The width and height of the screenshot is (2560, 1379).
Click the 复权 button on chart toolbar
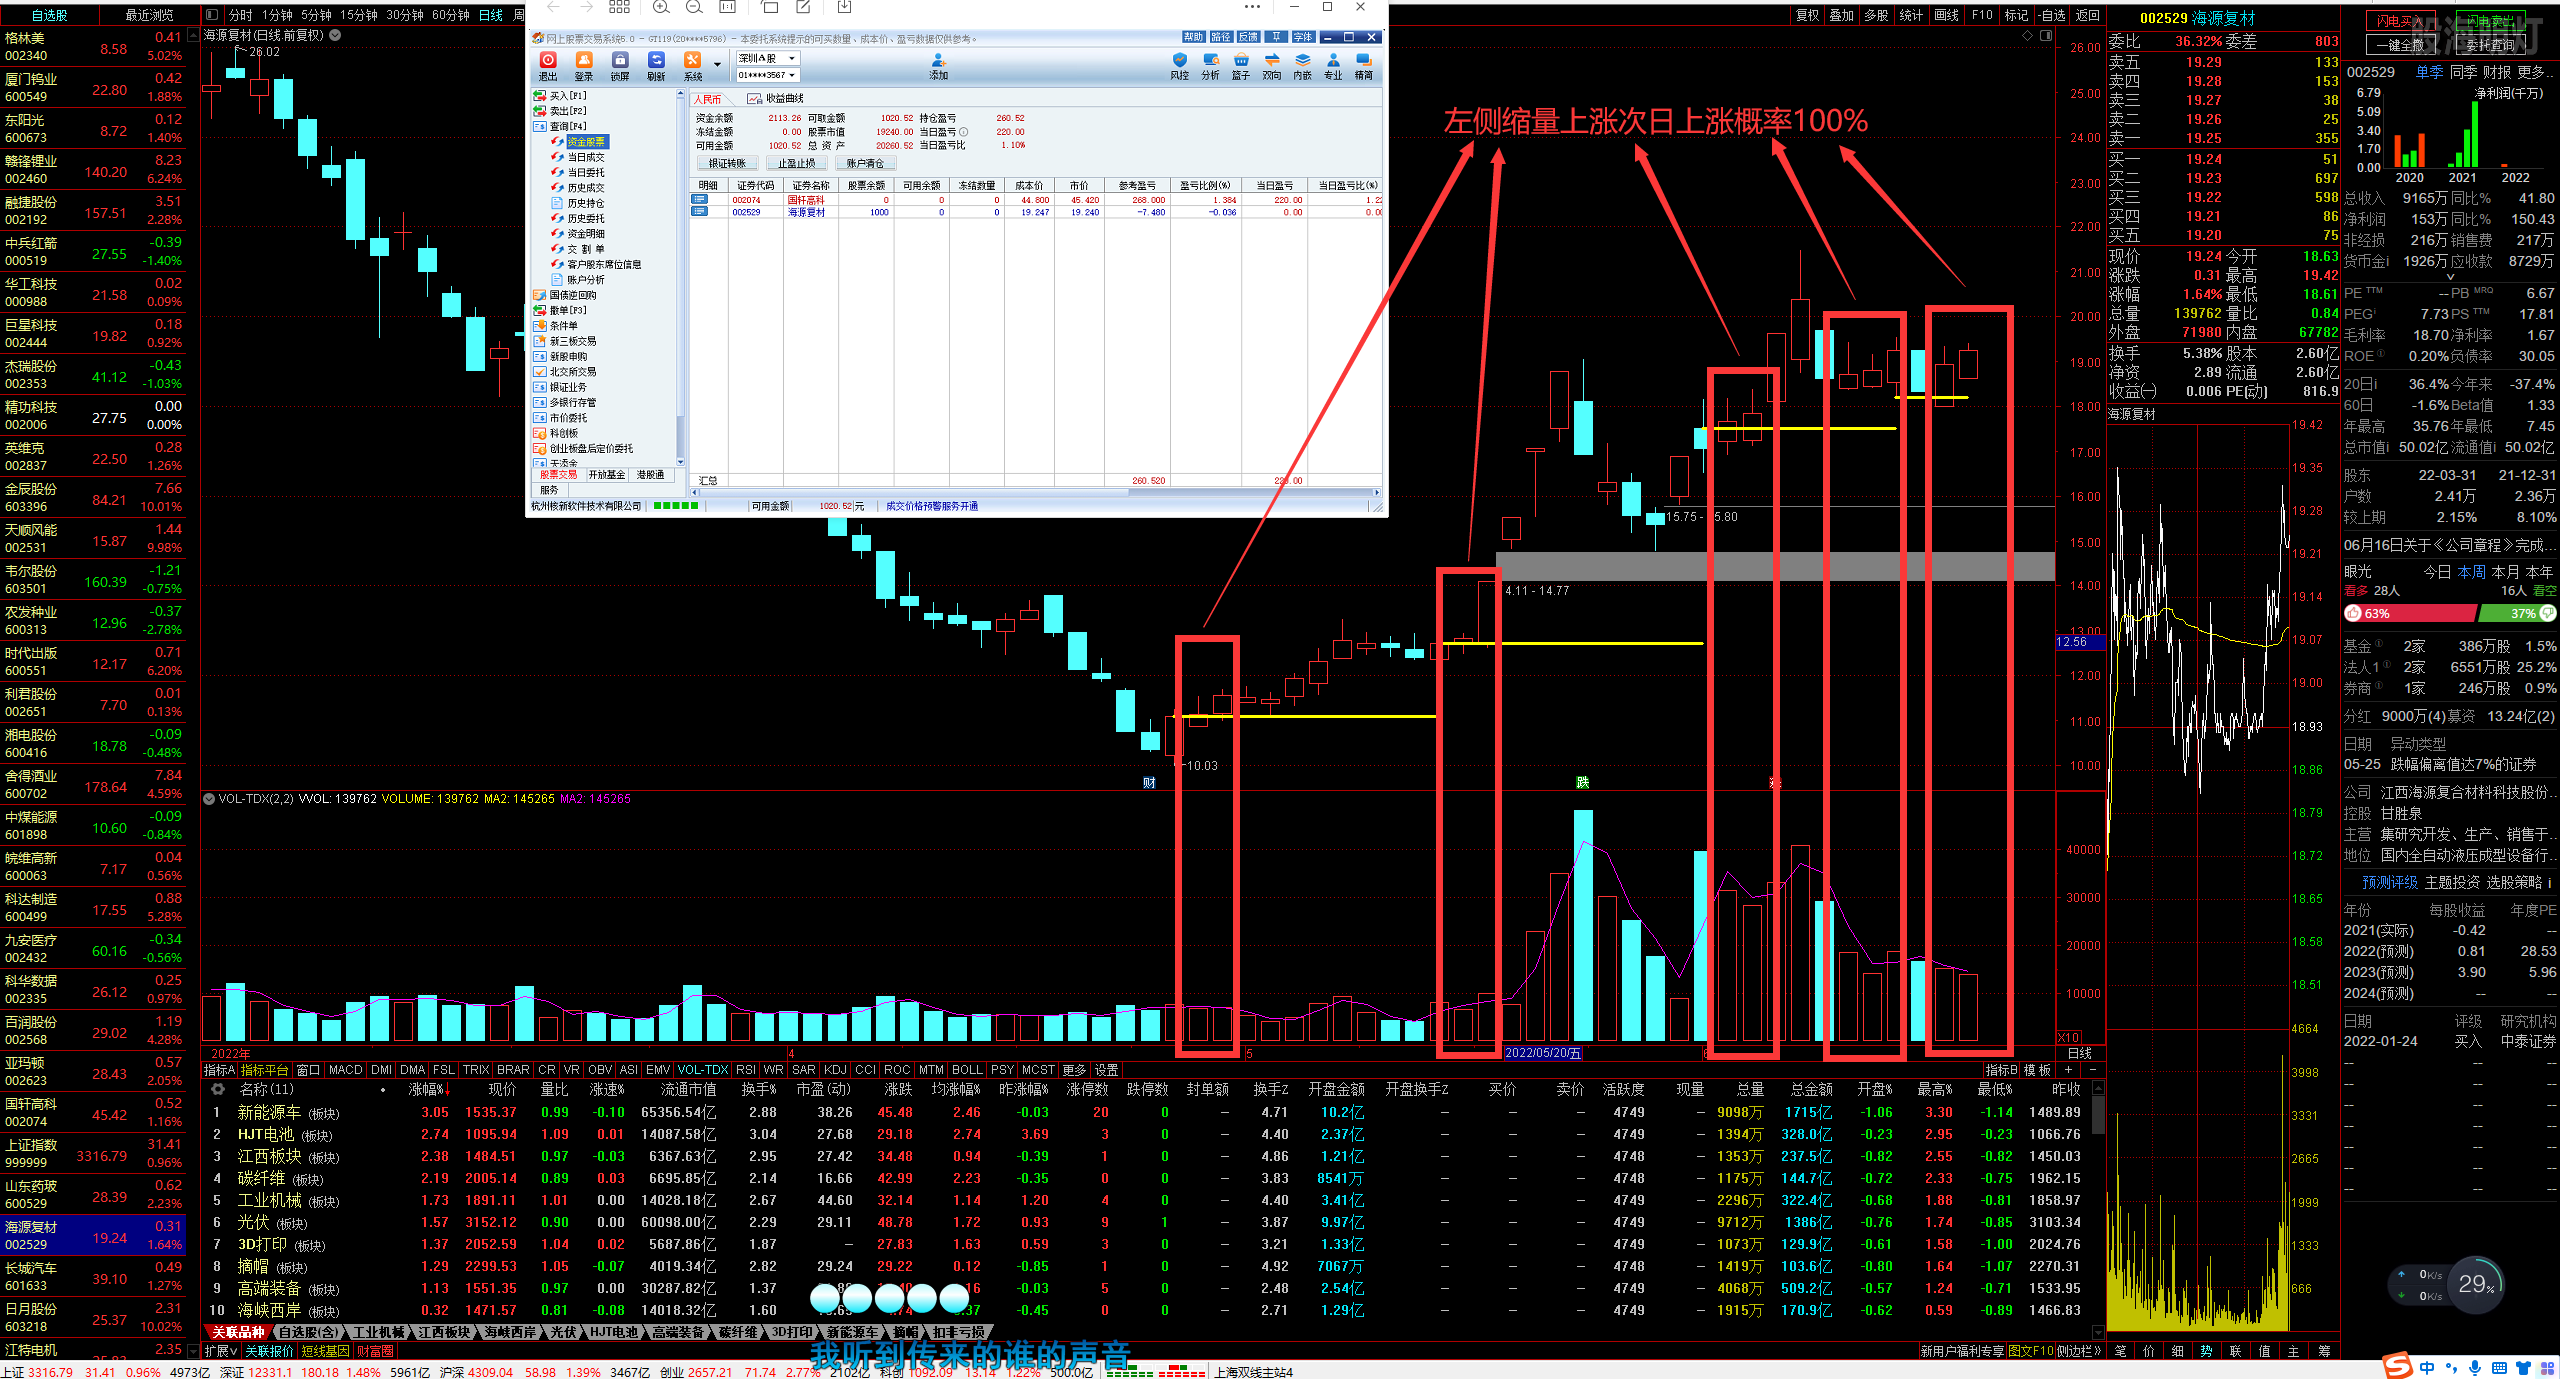point(1807,15)
